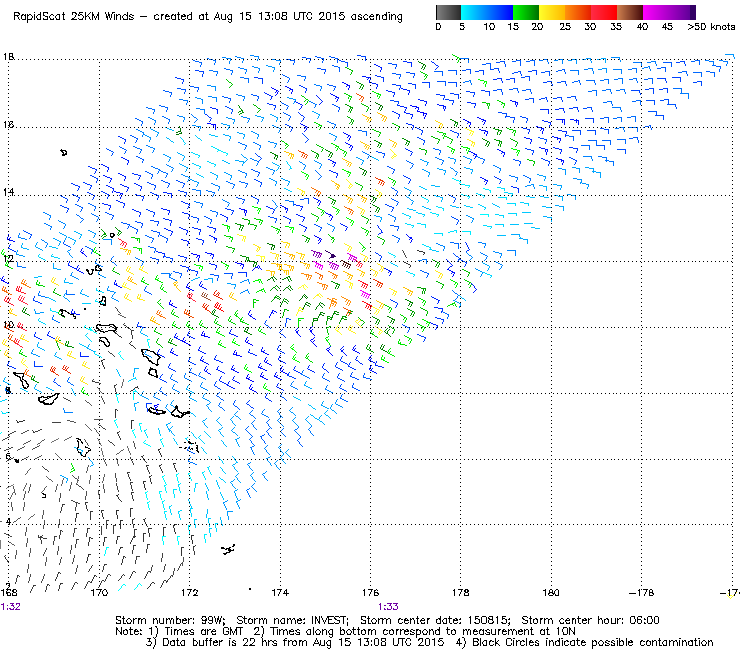Click the longitude label '-178' on bottom axis
Image resolution: width=740 pixels, height=650 pixels.
point(641,592)
